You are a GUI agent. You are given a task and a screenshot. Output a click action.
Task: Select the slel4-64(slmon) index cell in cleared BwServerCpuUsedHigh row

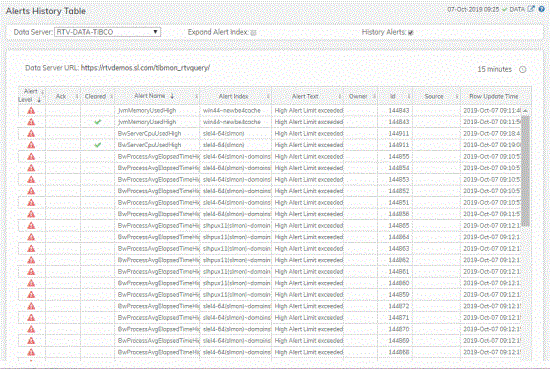(x=236, y=145)
